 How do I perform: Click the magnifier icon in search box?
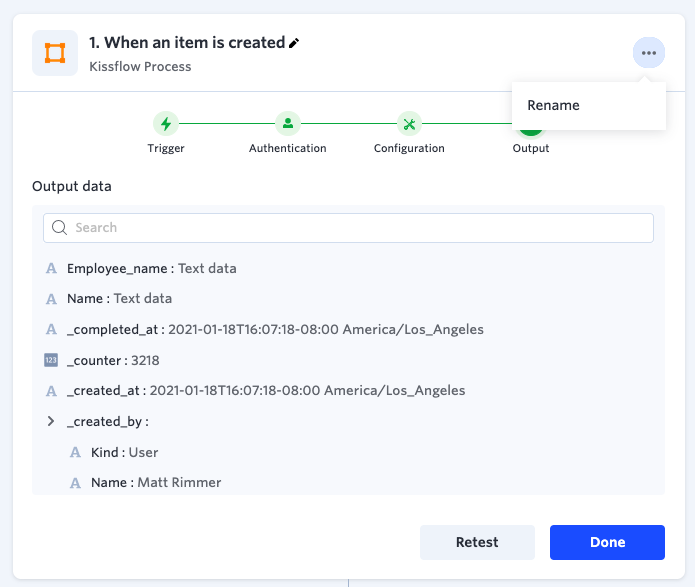pos(60,228)
